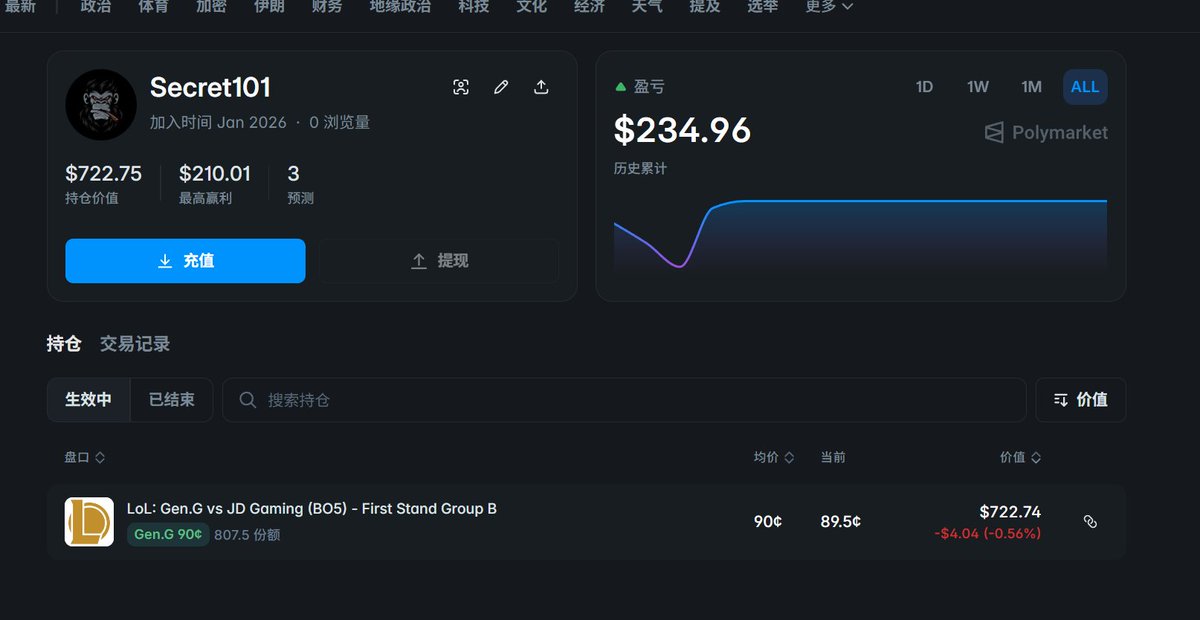
Task: Select the 已结束 positions filter
Action: [x=170, y=399]
